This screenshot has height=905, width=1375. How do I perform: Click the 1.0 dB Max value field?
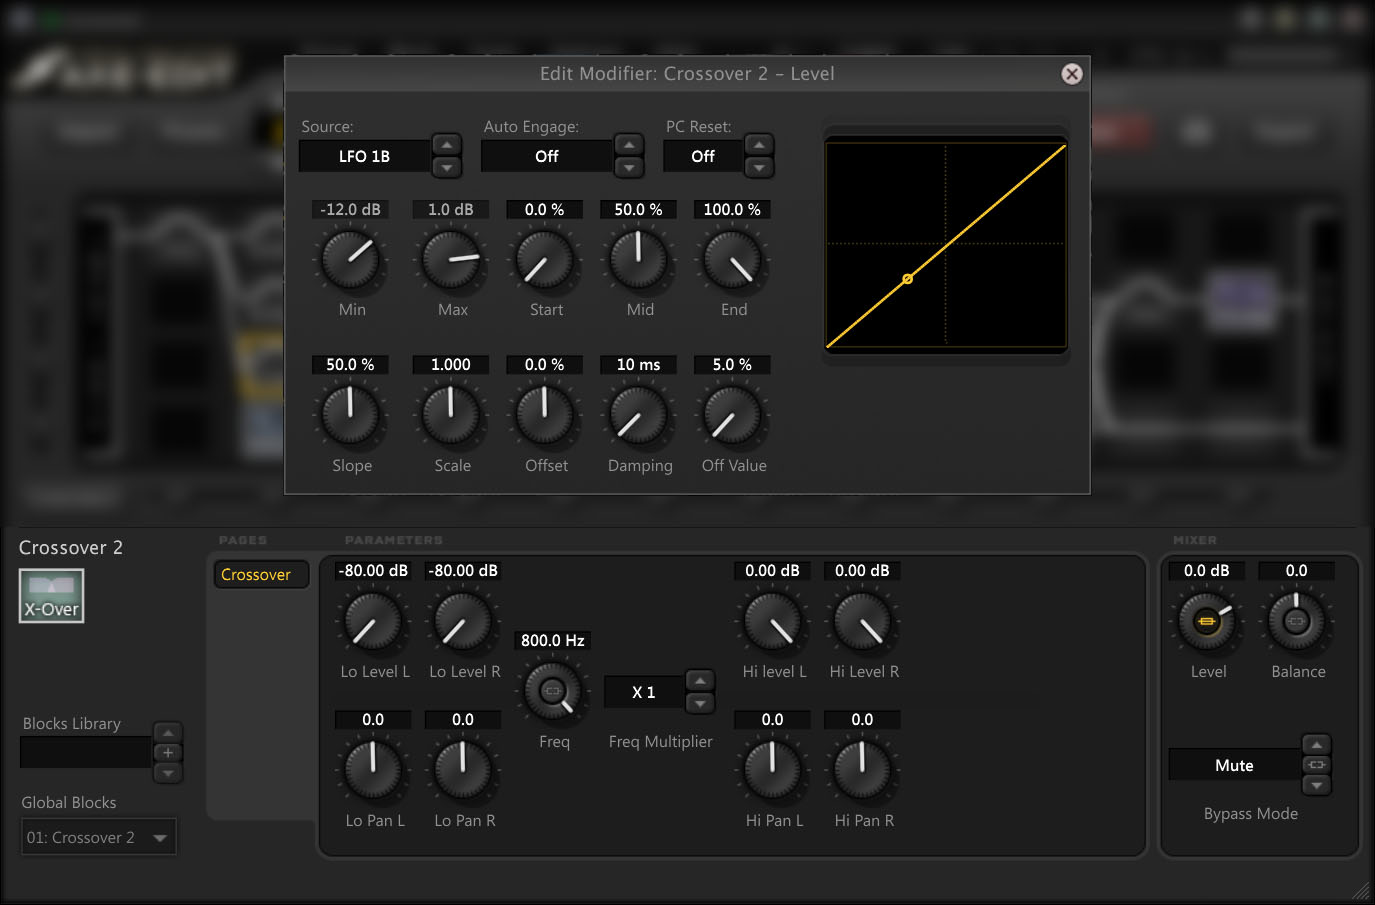coord(451,210)
